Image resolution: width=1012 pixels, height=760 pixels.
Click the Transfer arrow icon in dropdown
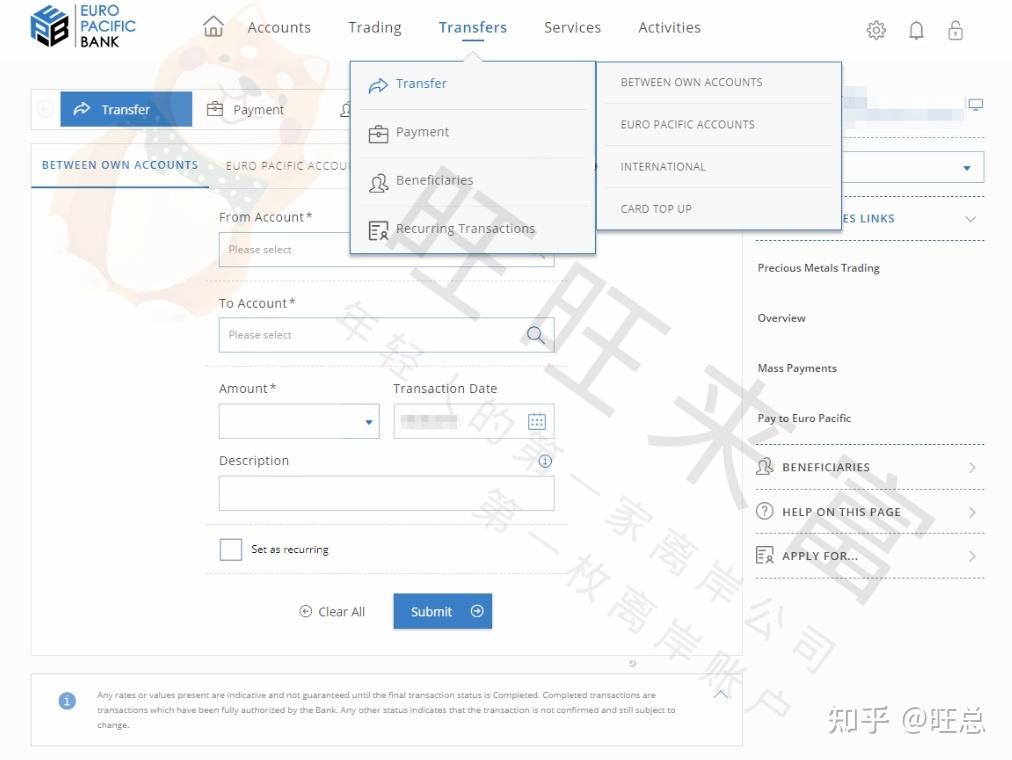(x=378, y=85)
